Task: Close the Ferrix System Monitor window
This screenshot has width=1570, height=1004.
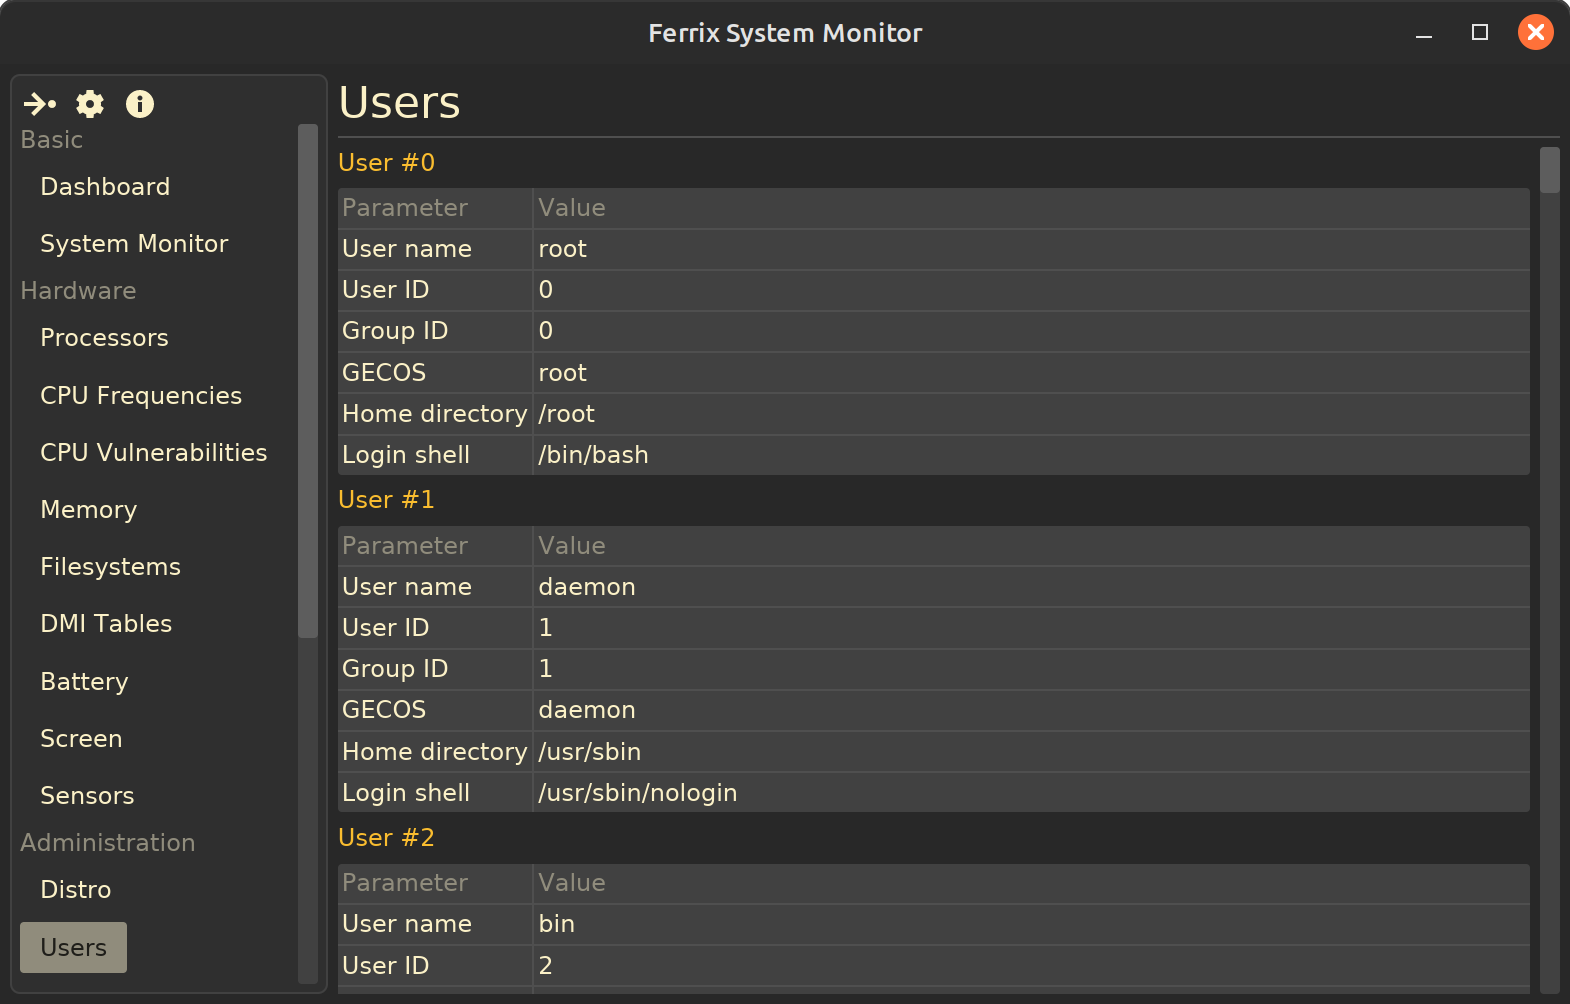Action: (x=1535, y=33)
